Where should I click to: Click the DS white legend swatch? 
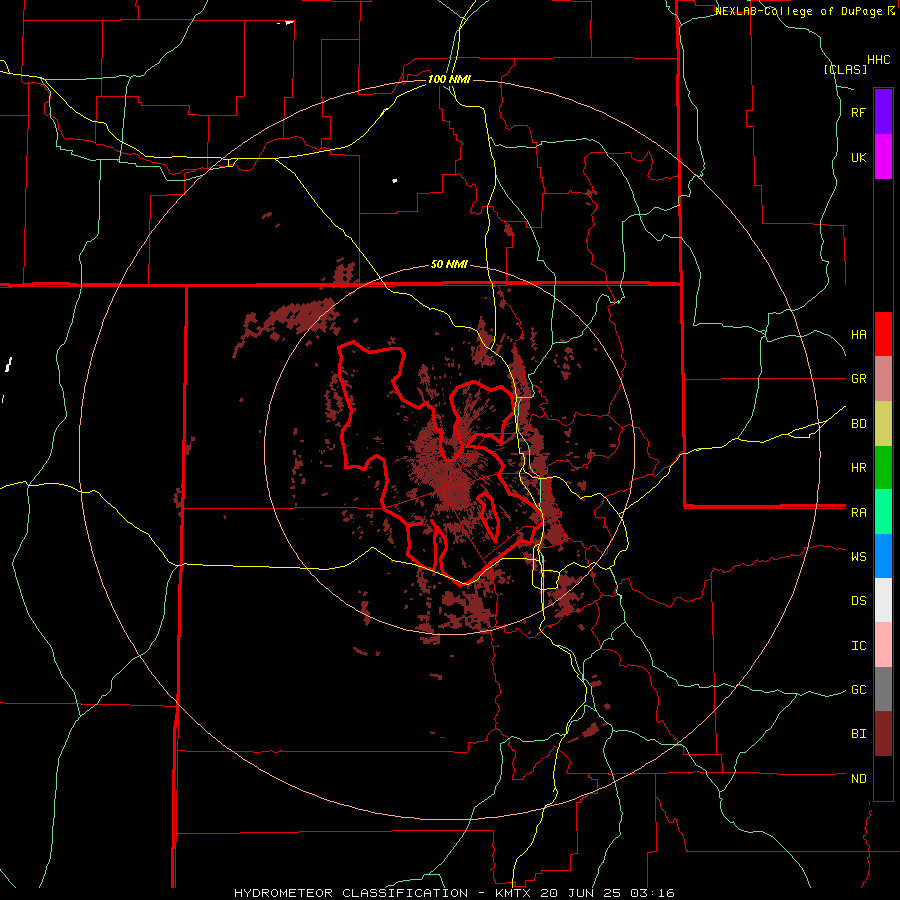883,600
